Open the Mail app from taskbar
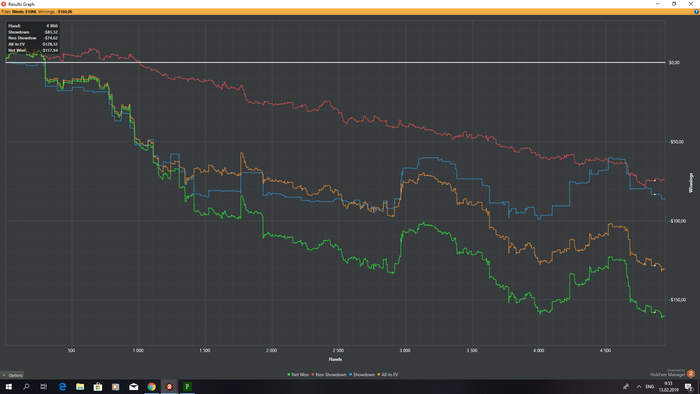Image resolution: width=700 pixels, height=394 pixels. pyautogui.click(x=133, y=387)
